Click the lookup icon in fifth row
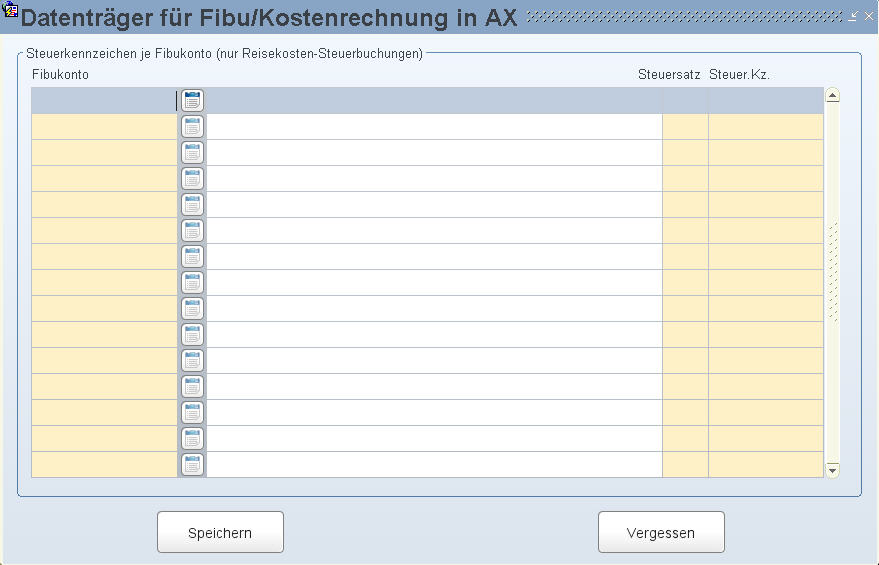 point(192,205)
